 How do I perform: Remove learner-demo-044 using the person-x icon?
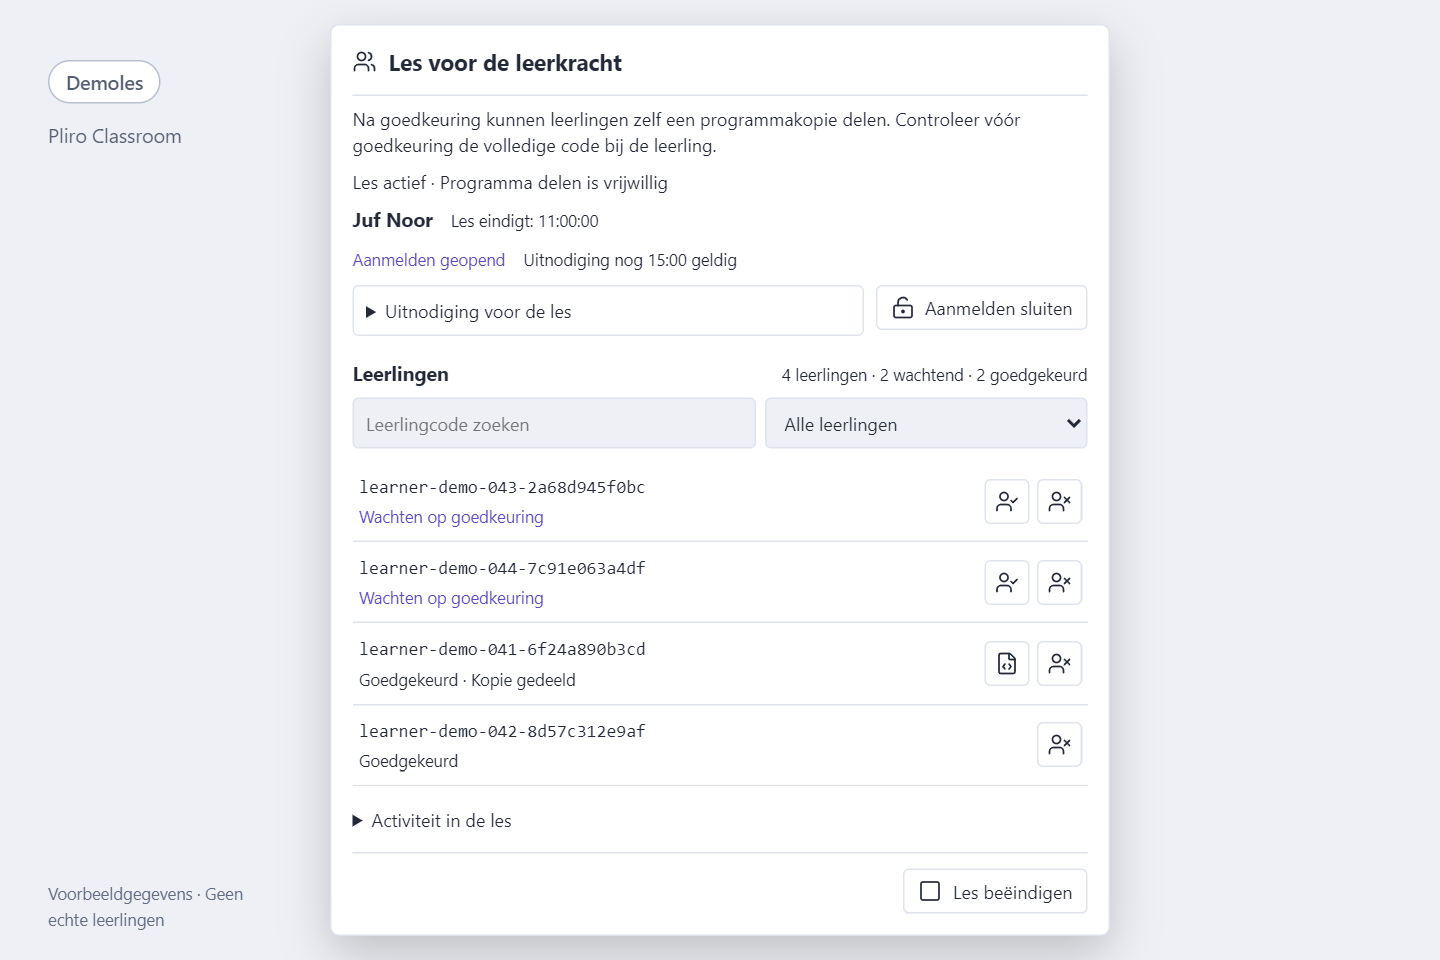pos(1059,582)
